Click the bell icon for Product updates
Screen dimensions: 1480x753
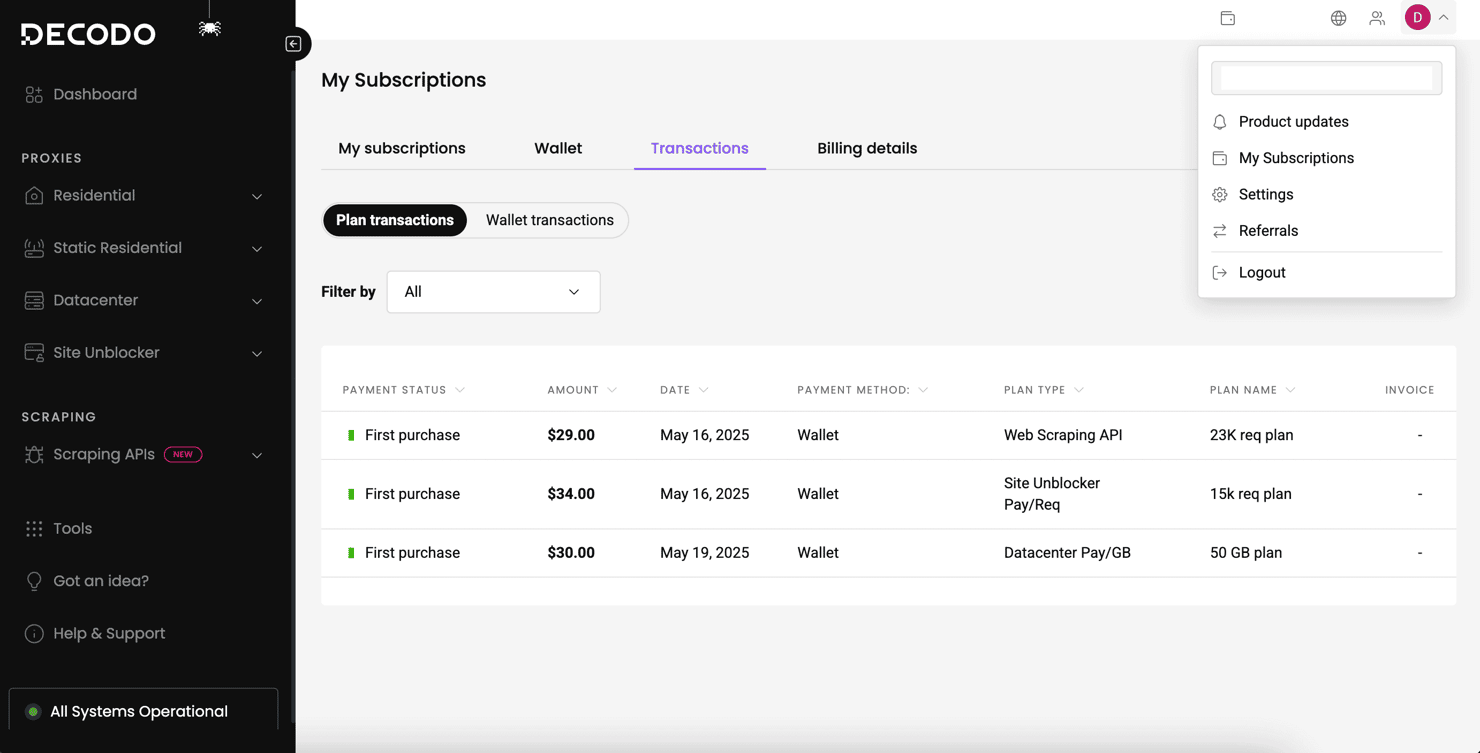coord(1219,122)
